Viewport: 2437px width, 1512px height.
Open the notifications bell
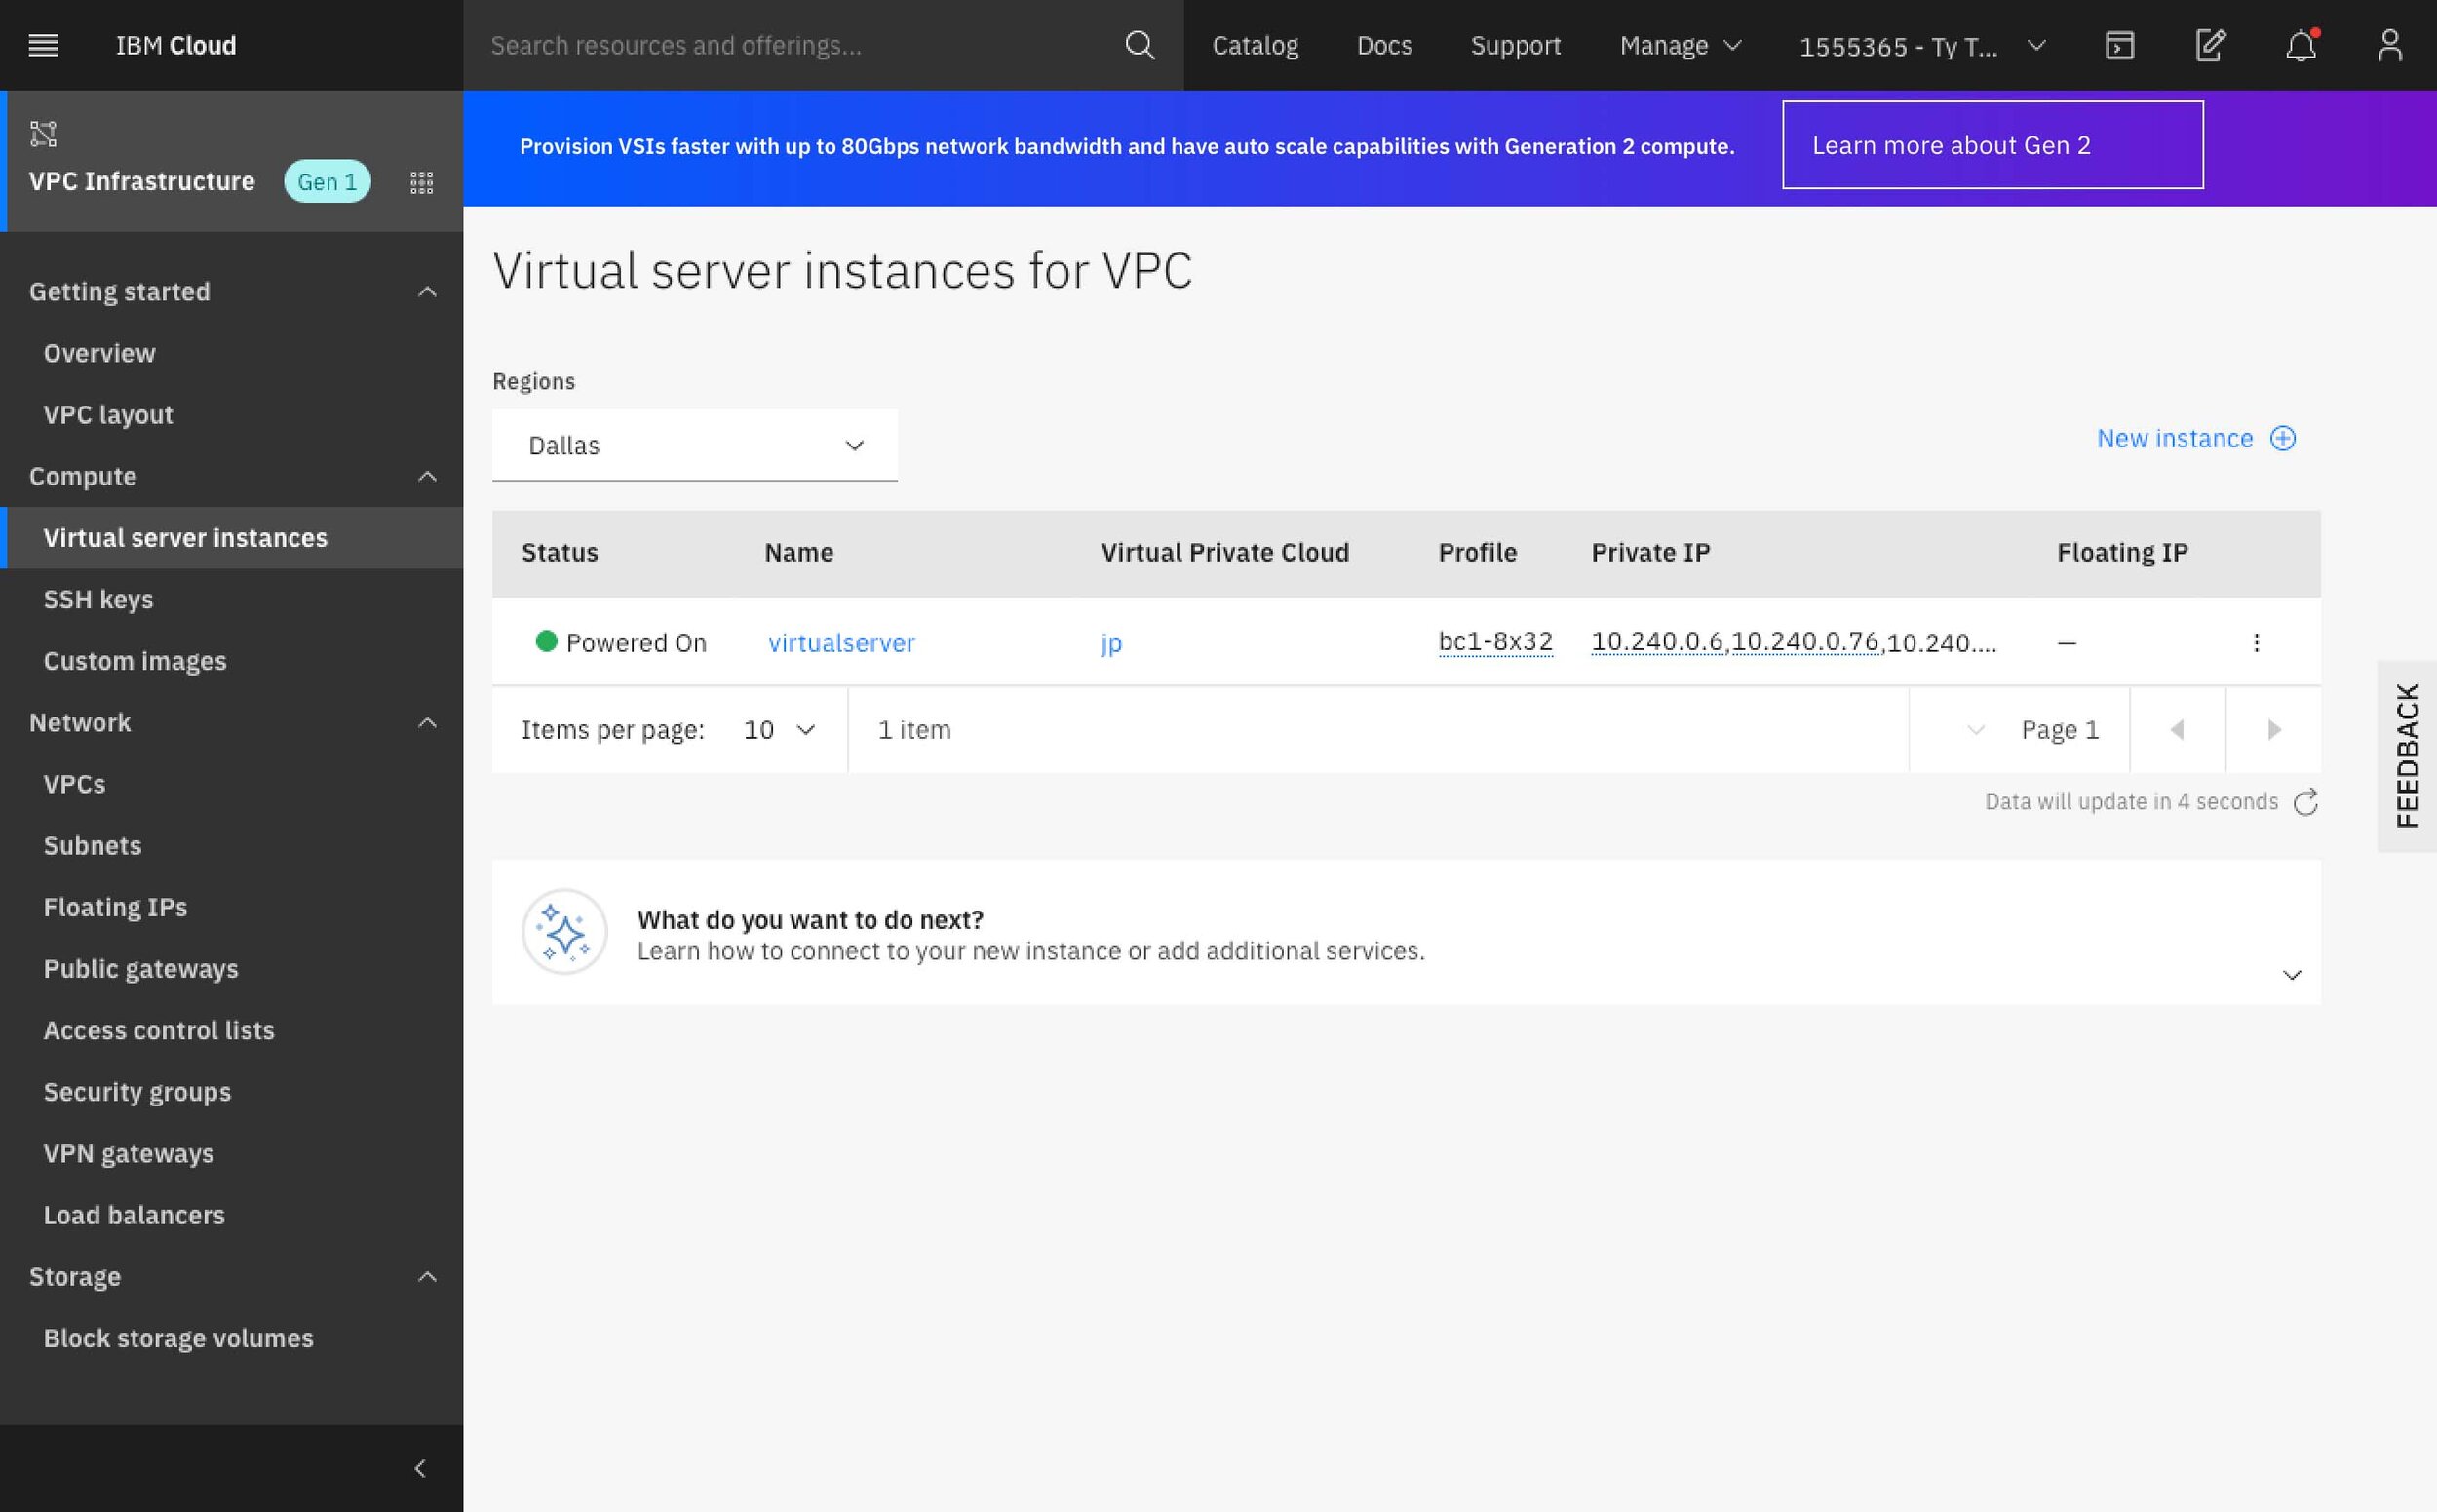(x=2300, y=45)
